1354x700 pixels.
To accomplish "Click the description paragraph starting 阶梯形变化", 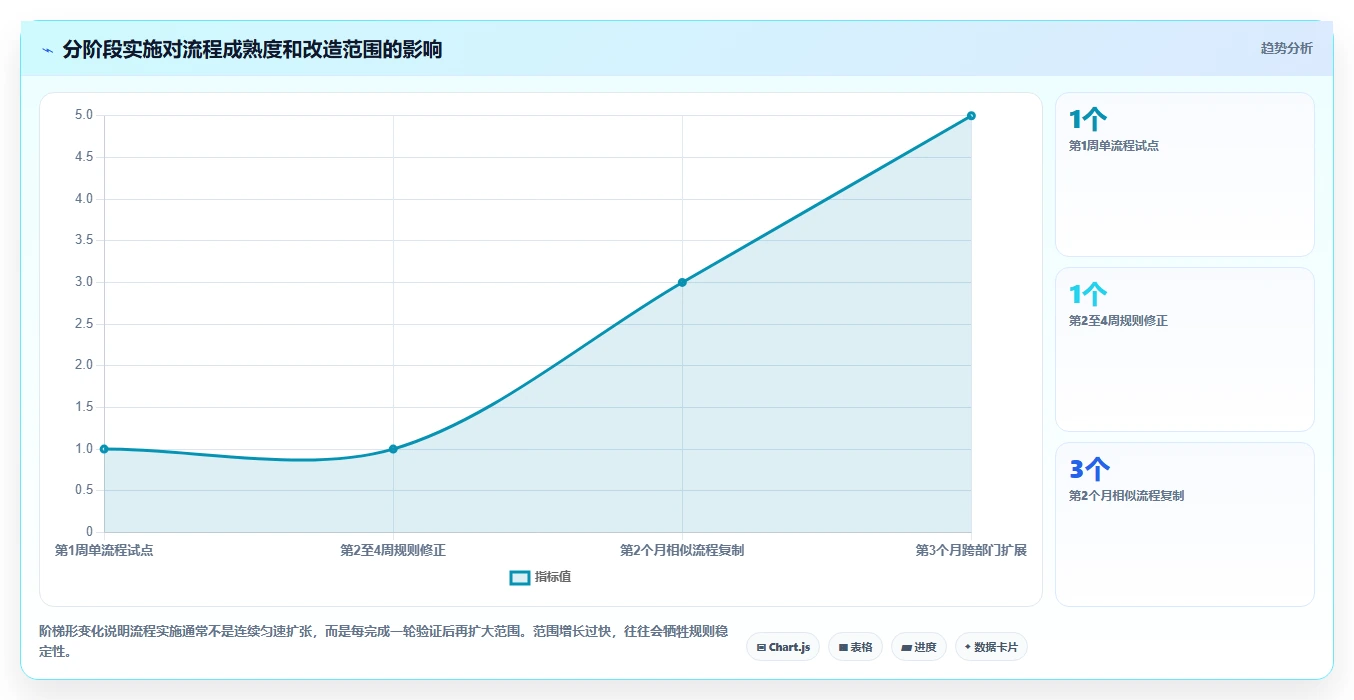I will pyautogui.click(x=383, y=641).
